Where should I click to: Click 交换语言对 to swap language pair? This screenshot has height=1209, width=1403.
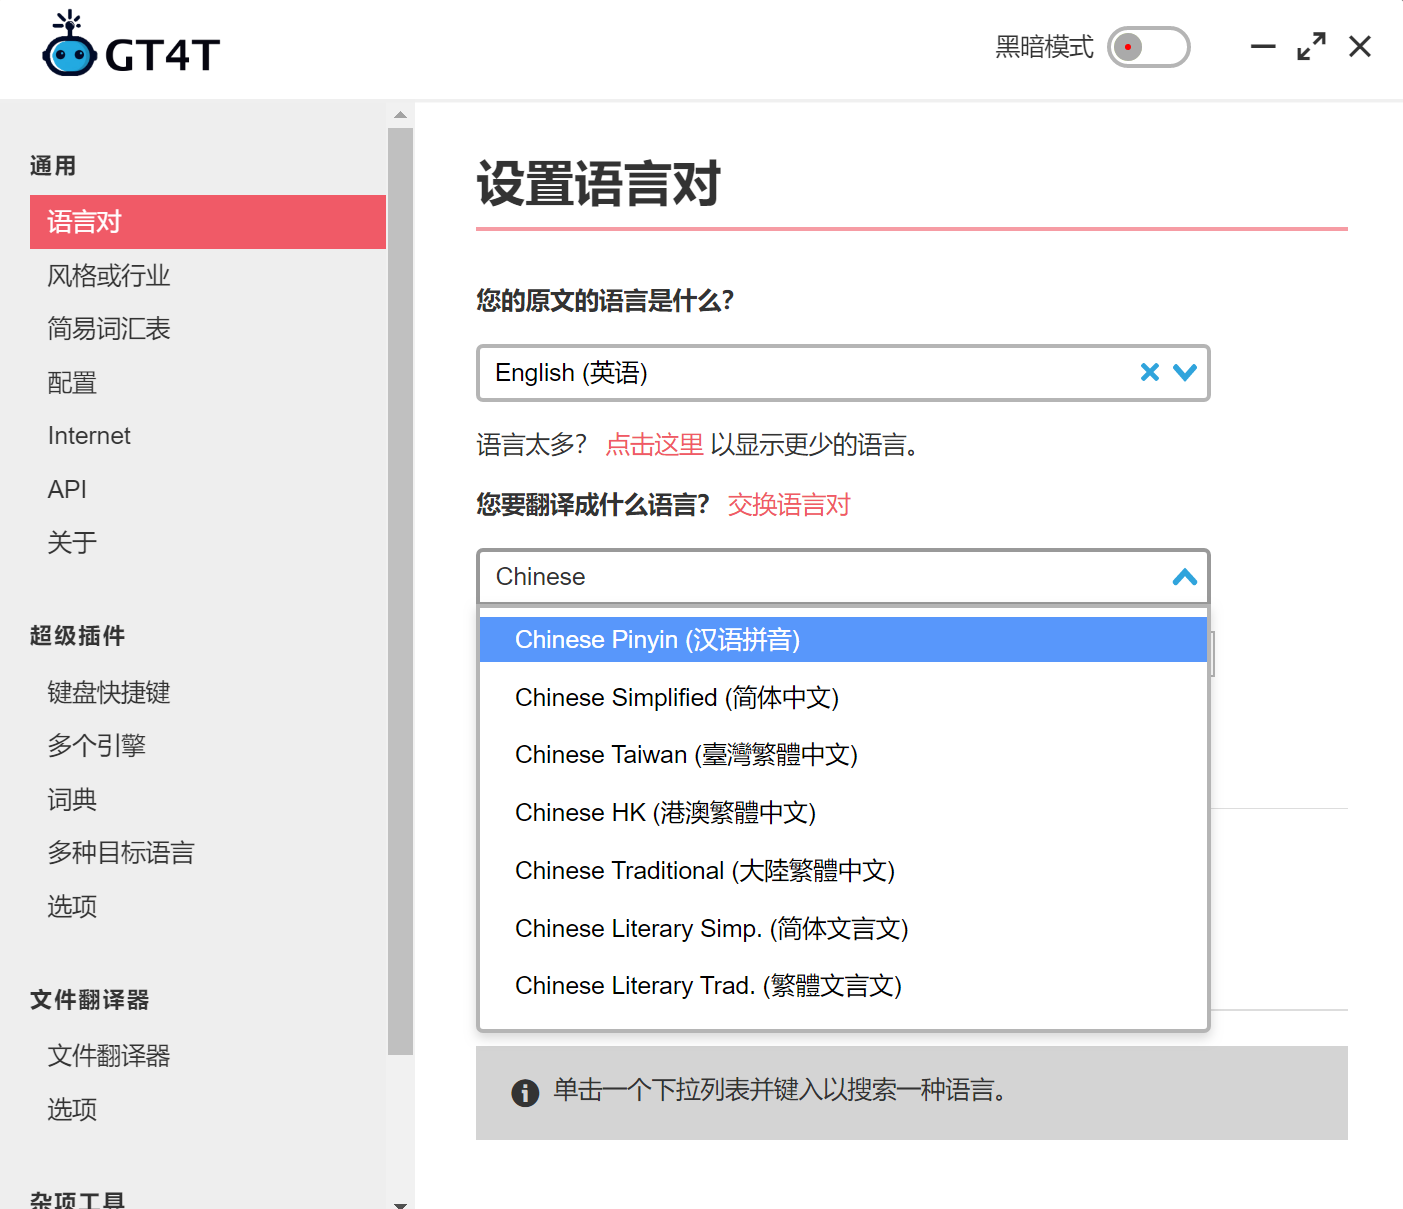[x=789, y=505]
